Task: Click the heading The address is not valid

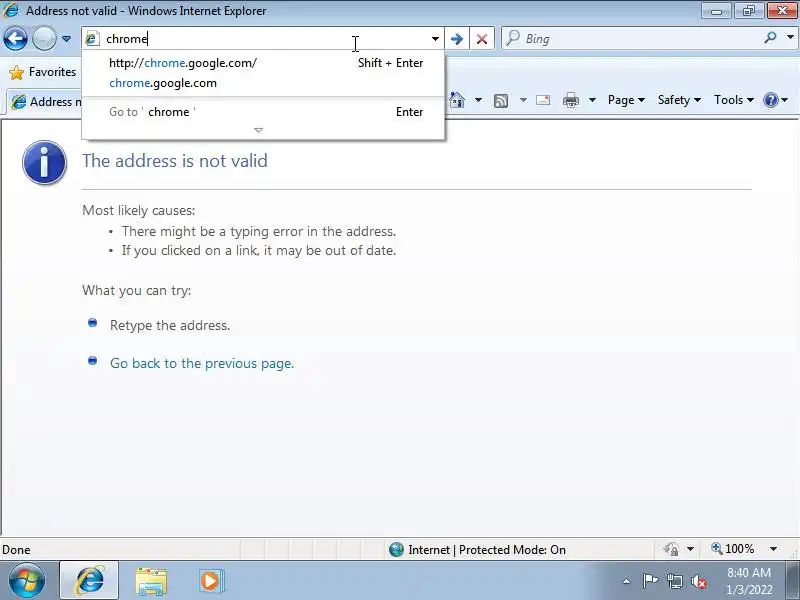Action: coord(175,161)
